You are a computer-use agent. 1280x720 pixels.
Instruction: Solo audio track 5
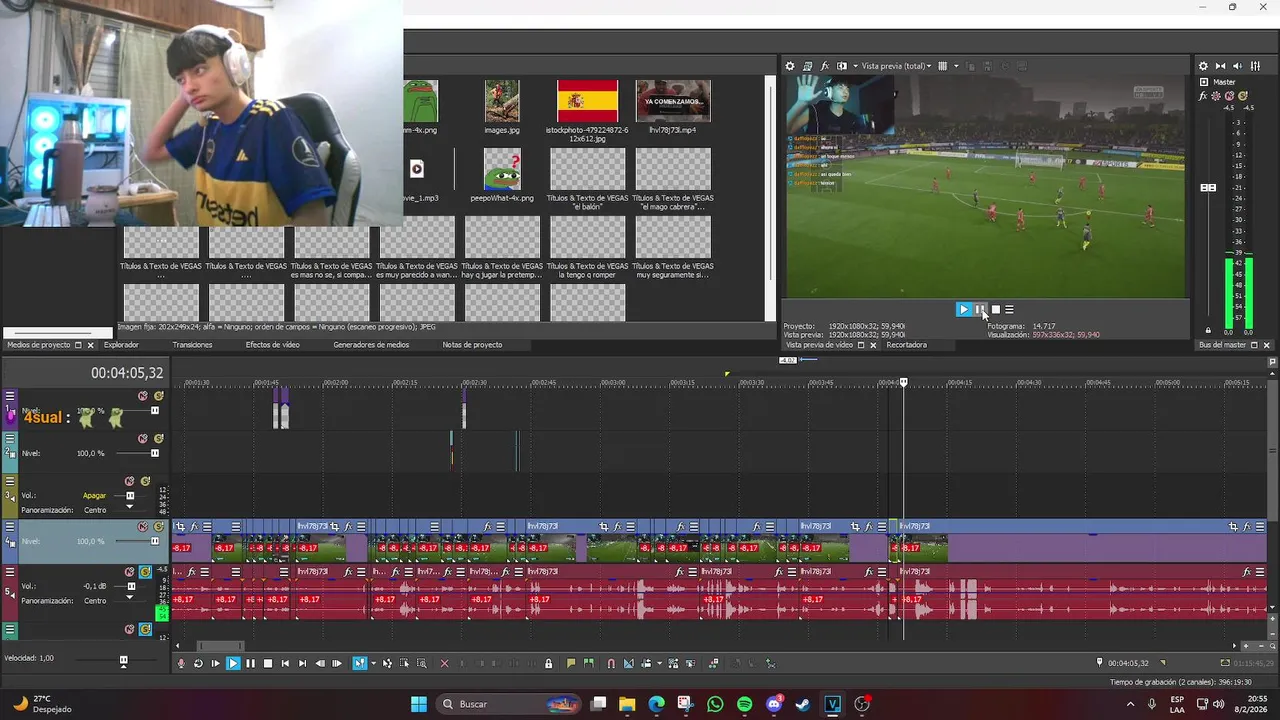(x=146, y=572)
